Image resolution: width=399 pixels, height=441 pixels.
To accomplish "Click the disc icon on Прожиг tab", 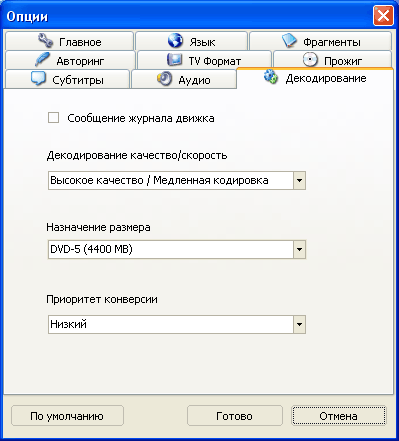I will tap(310, 60).
